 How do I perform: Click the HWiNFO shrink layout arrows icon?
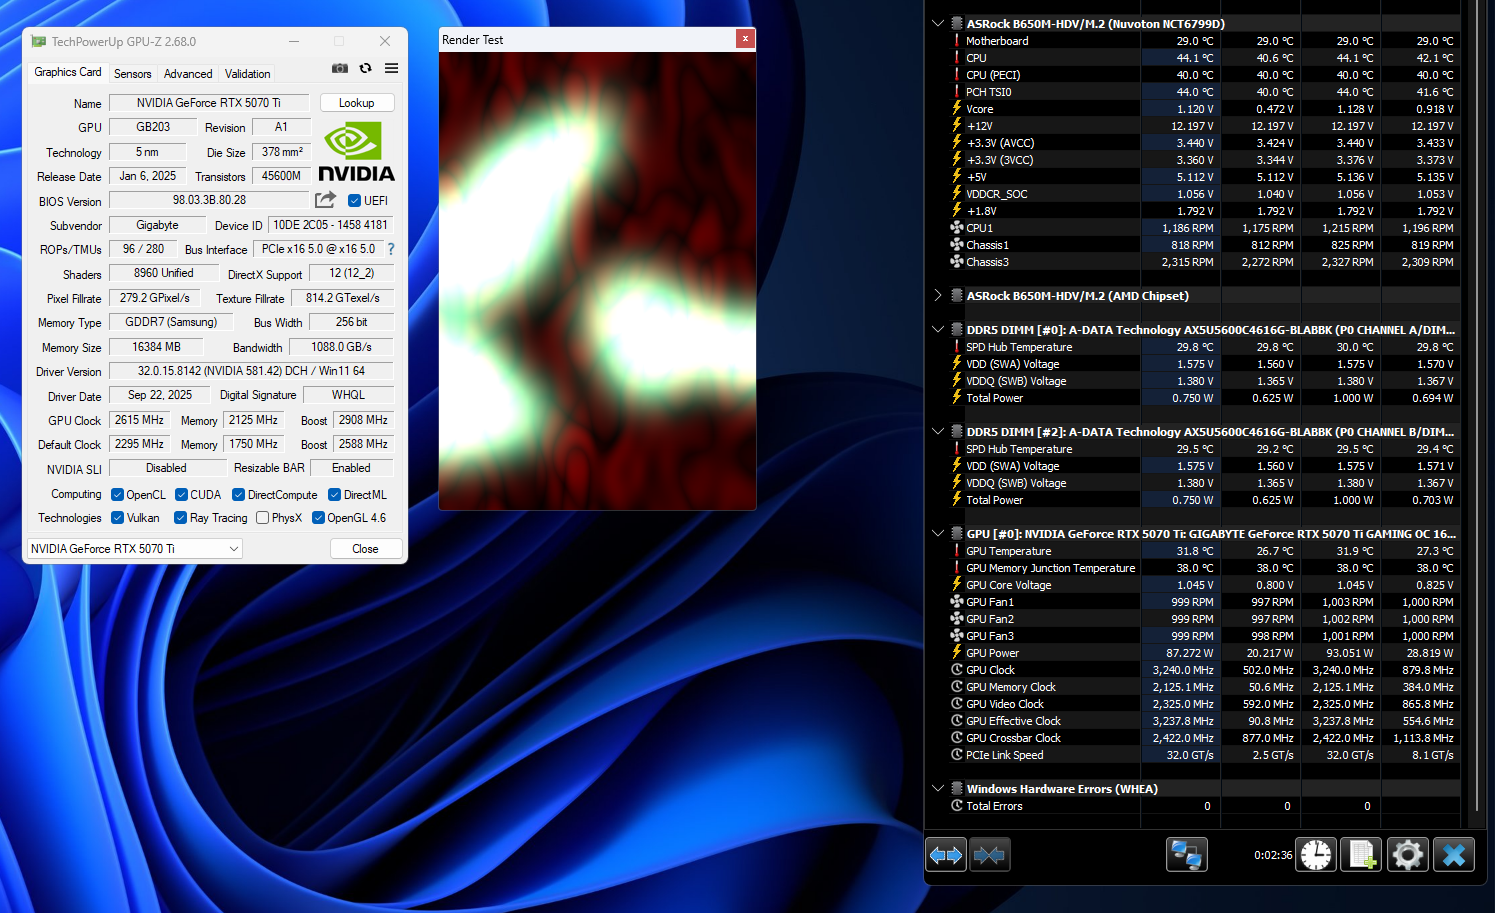coord(989,855)
